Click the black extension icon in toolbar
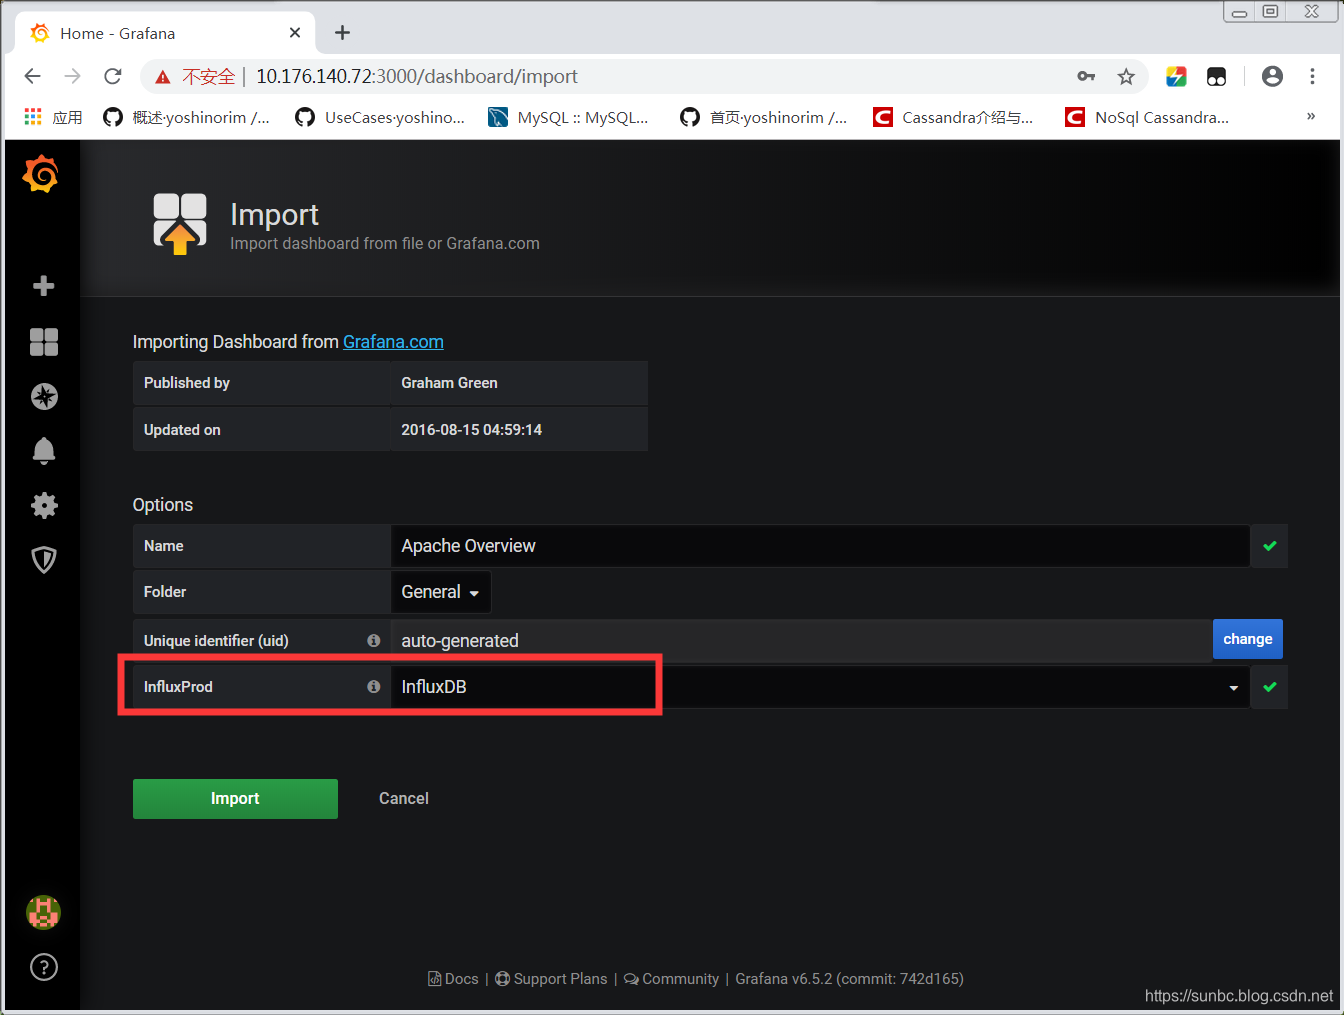Viewport: 1344px width, 1015px height. click(1216, 76)
